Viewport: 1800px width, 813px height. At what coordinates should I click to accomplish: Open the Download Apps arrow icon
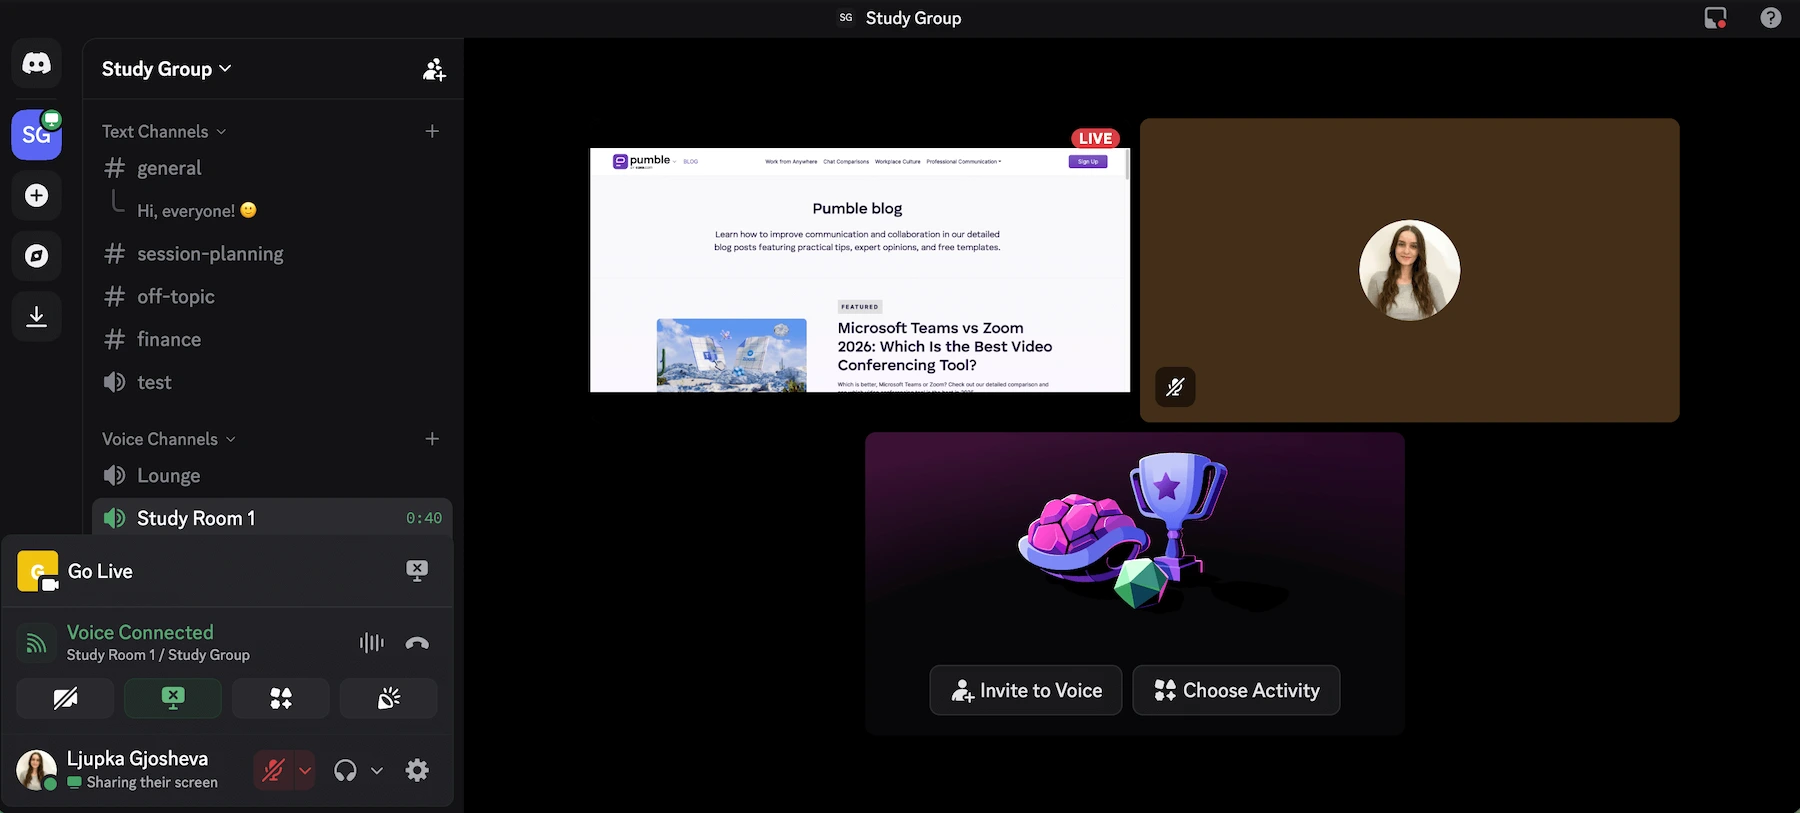37,317
